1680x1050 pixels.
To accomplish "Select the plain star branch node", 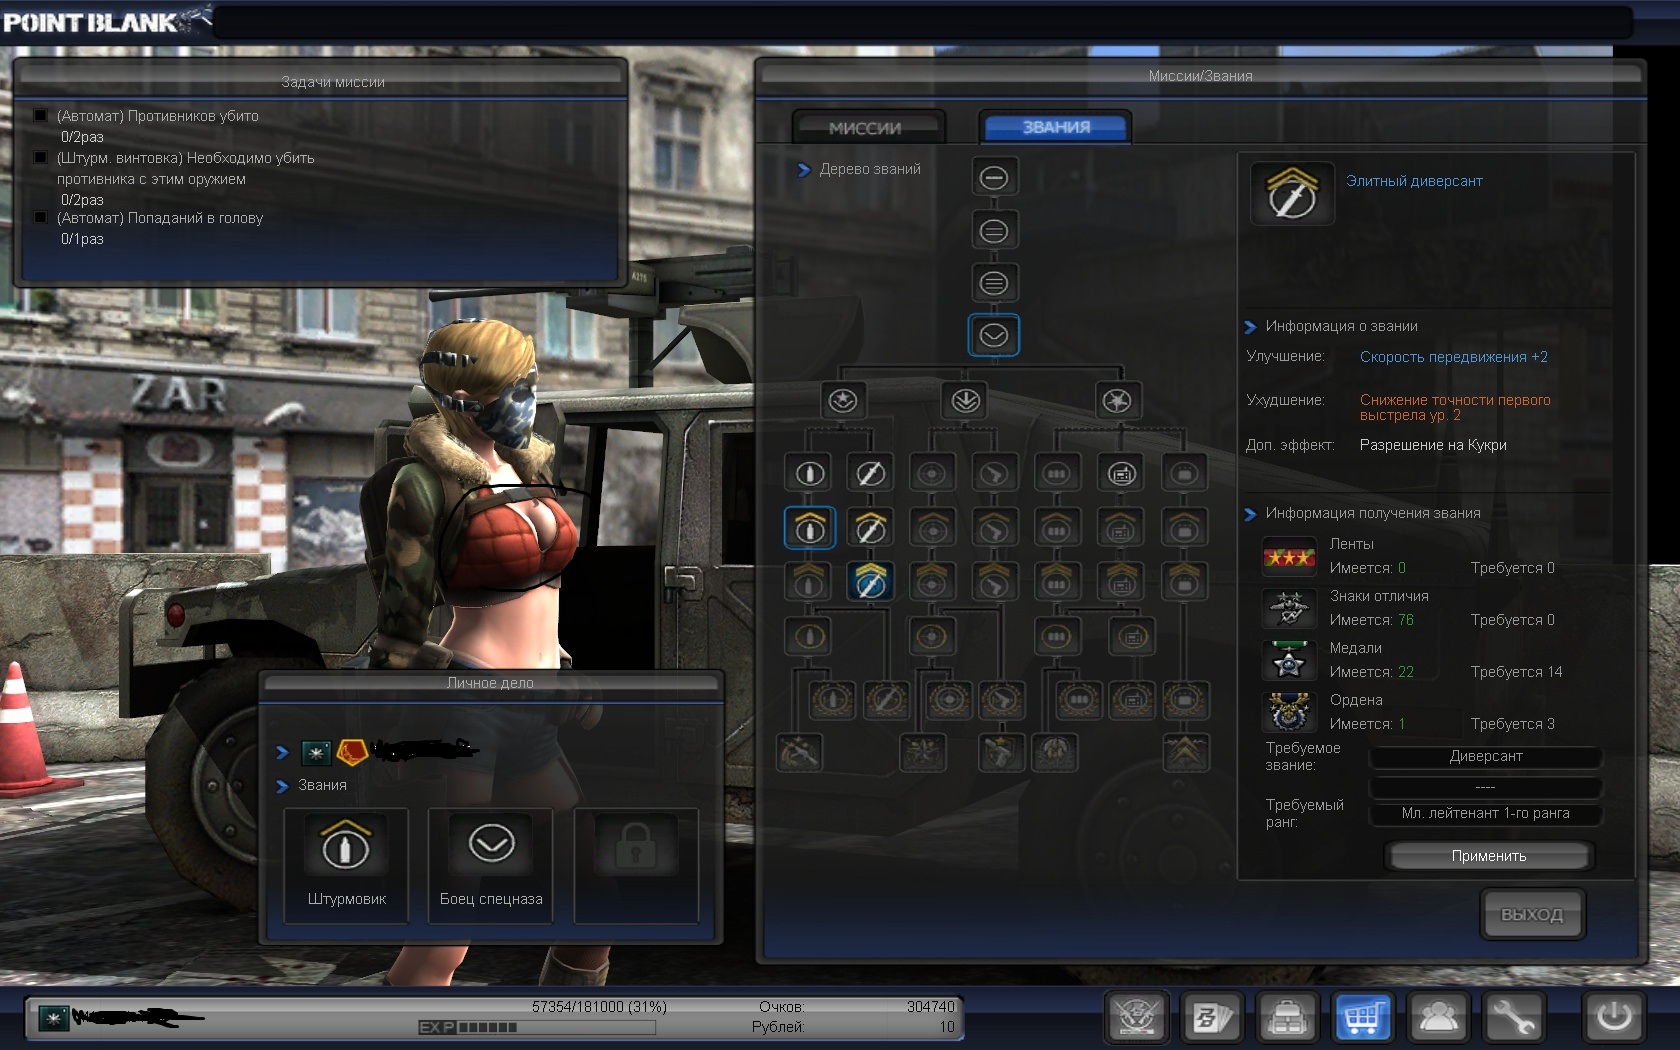I will (1116, 401).
